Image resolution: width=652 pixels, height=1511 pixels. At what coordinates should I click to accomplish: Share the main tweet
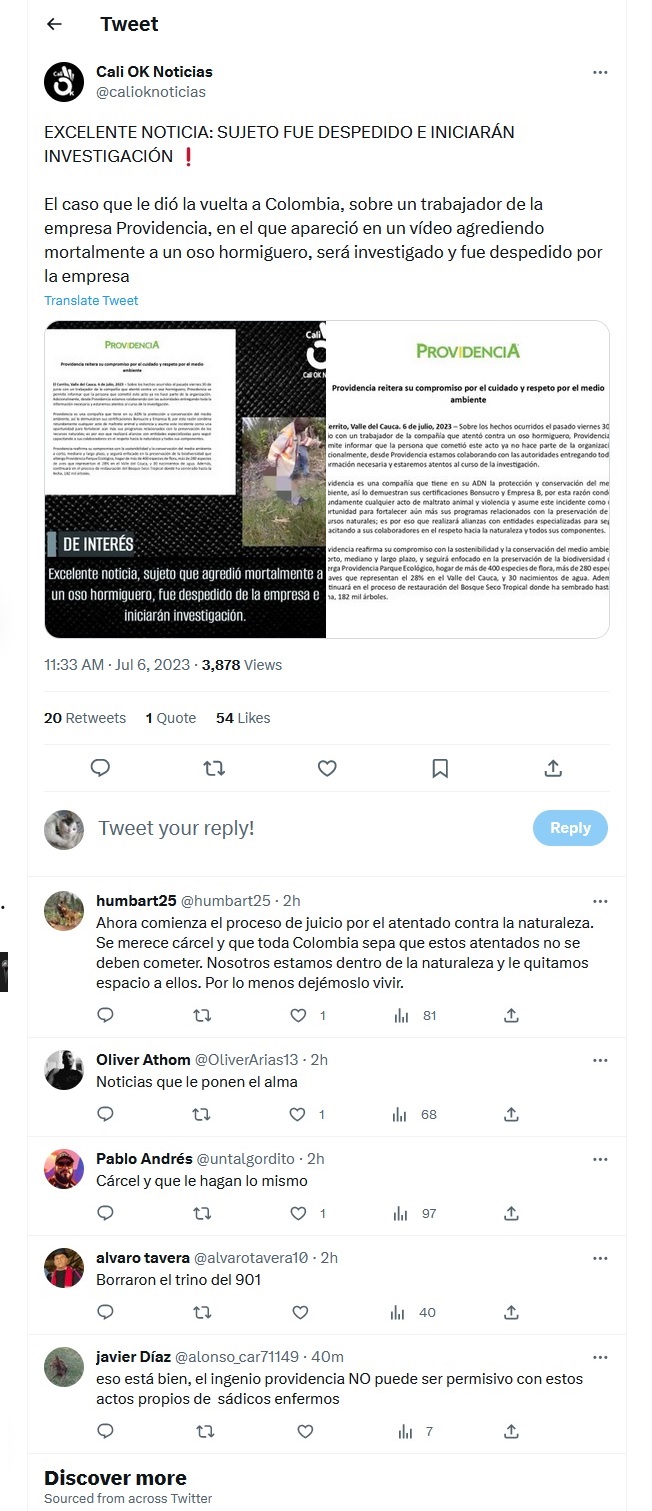point(552,768)
